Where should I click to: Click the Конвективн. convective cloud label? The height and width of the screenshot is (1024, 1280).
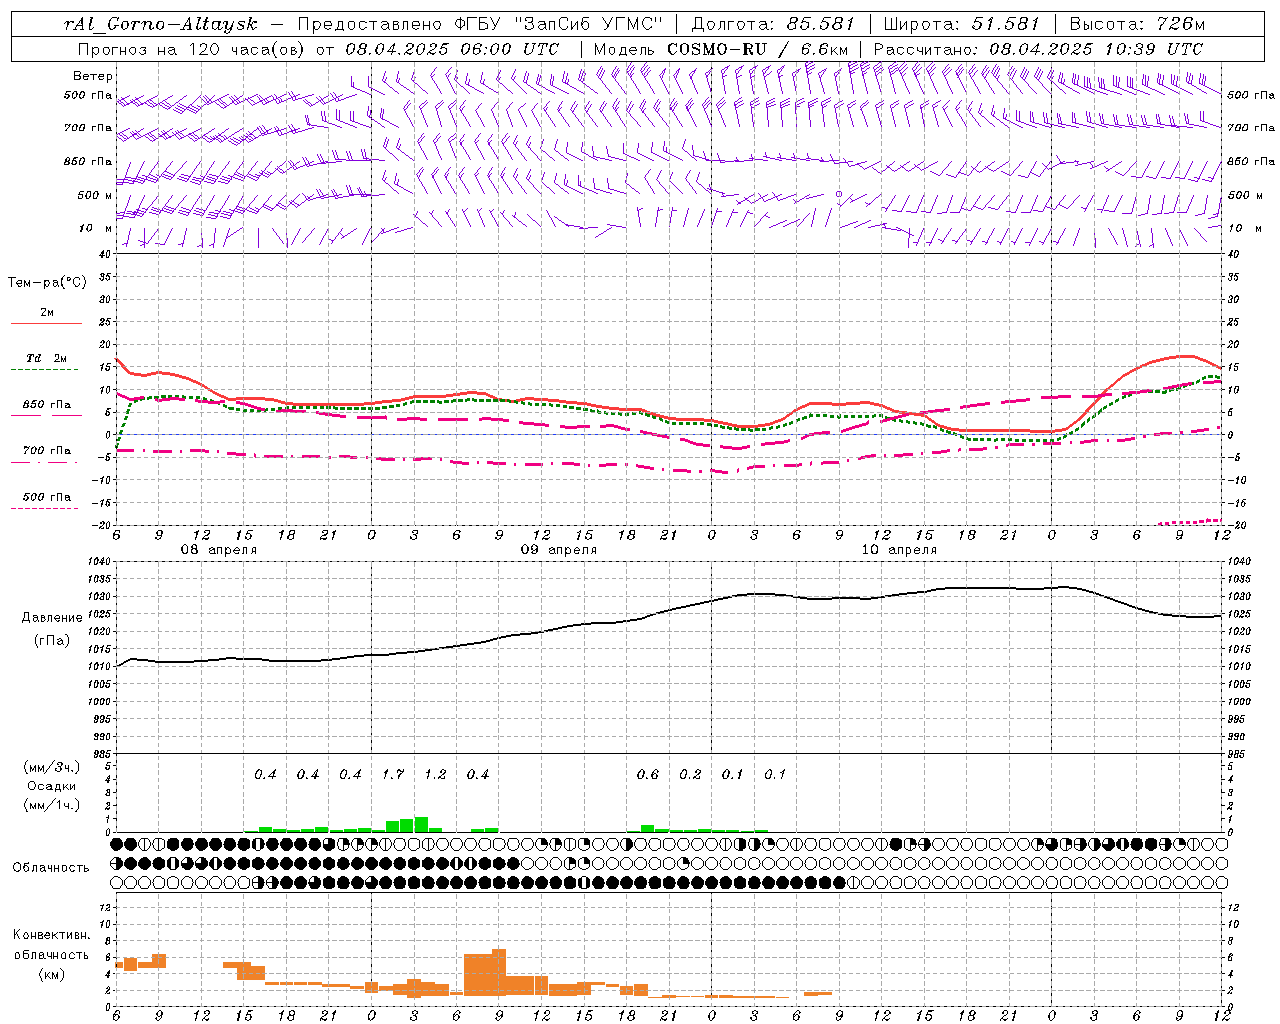tap(51, 934)
